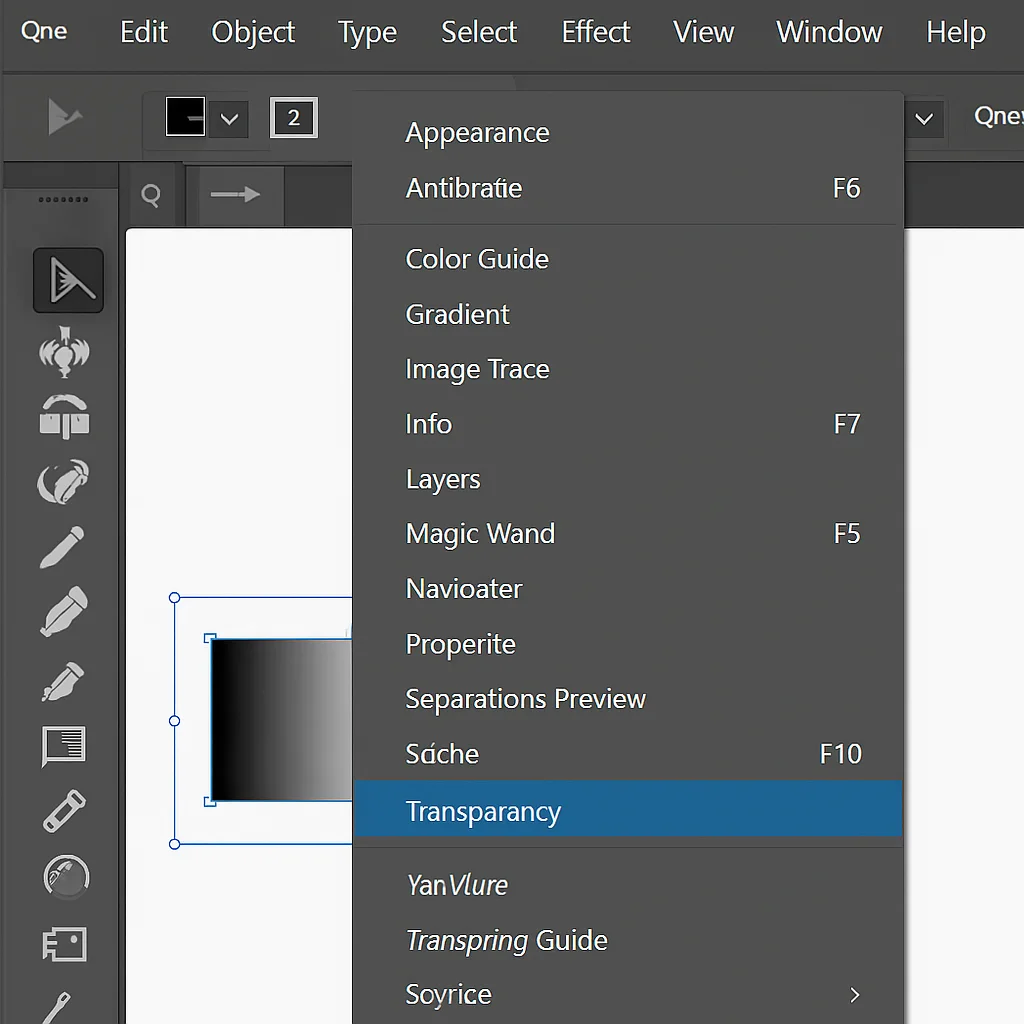1024x1024 pixels.
Task: Click the bottom-left bounding box handle
Action: tap(174, 844)
